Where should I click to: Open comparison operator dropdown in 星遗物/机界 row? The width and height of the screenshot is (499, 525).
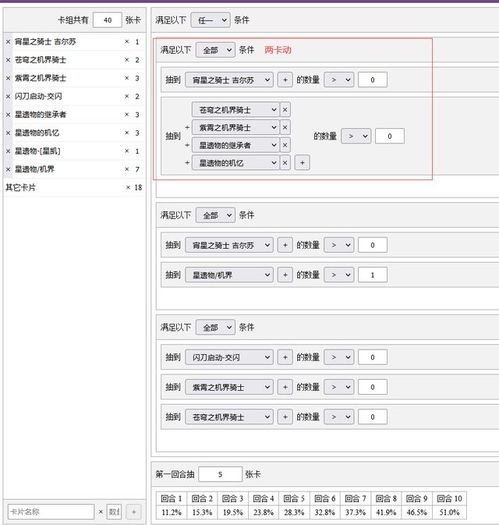(339, 275)
